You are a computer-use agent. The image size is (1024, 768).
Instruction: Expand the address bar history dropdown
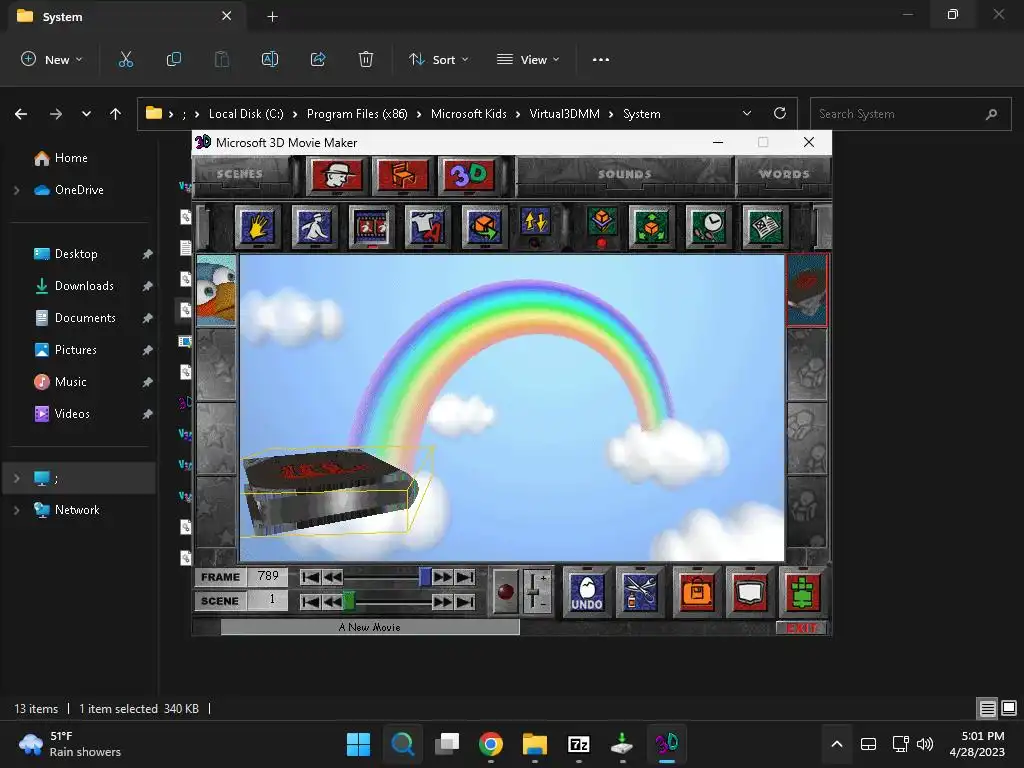pos(747,114)
